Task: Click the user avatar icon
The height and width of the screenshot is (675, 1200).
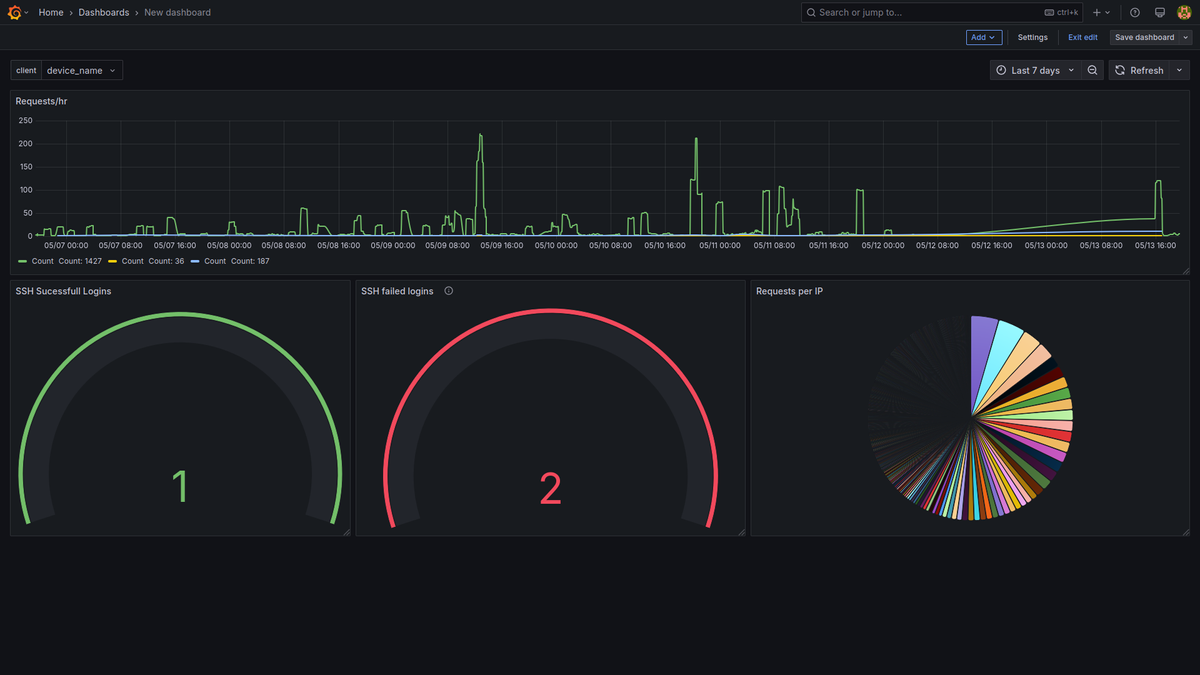Action: pyautogui.click(x=1184, y=13)
